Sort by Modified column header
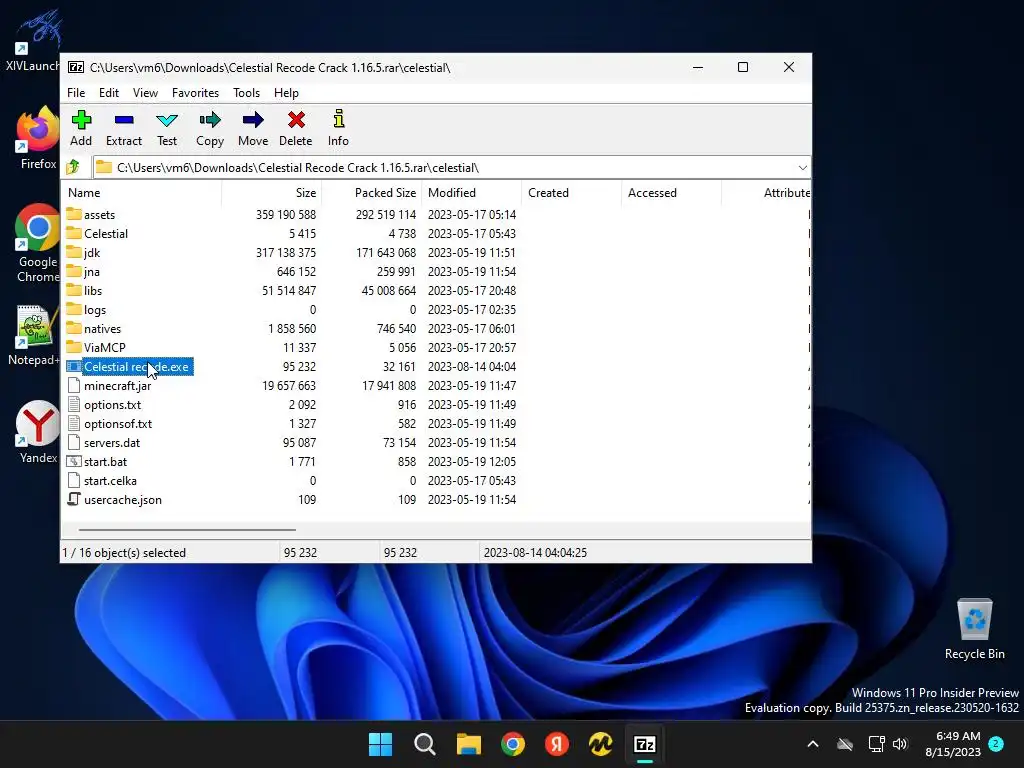Image resolution: width=1024 pixels, height=768 pixels. [472, 193]
